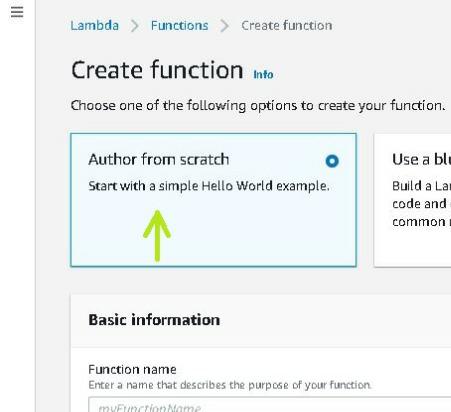This screenshot has width=451, height=412.
Task: Open the Functions breadcrumb link
Action: tap(179, 26)
